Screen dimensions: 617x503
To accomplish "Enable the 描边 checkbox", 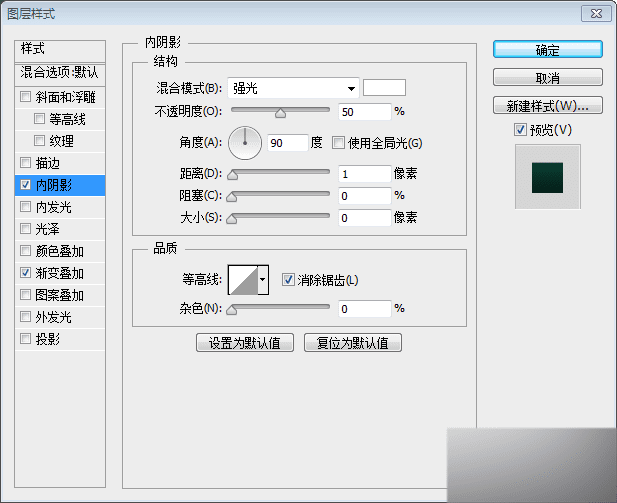I will (x=26, y=163).
